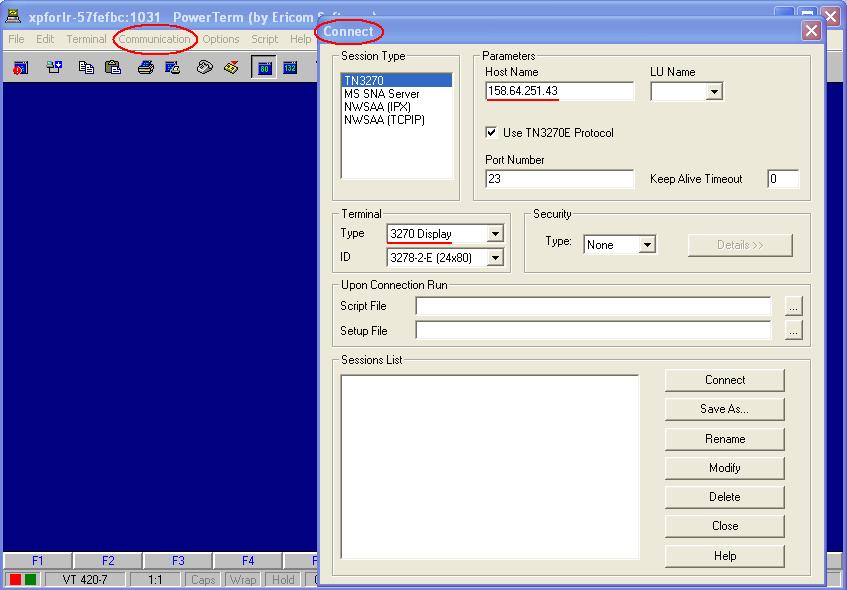Image resolution: width=847 pixels, height=590 pixels.
Task: Open the LU Name dropdown
Action: click(x=714, y=92)
